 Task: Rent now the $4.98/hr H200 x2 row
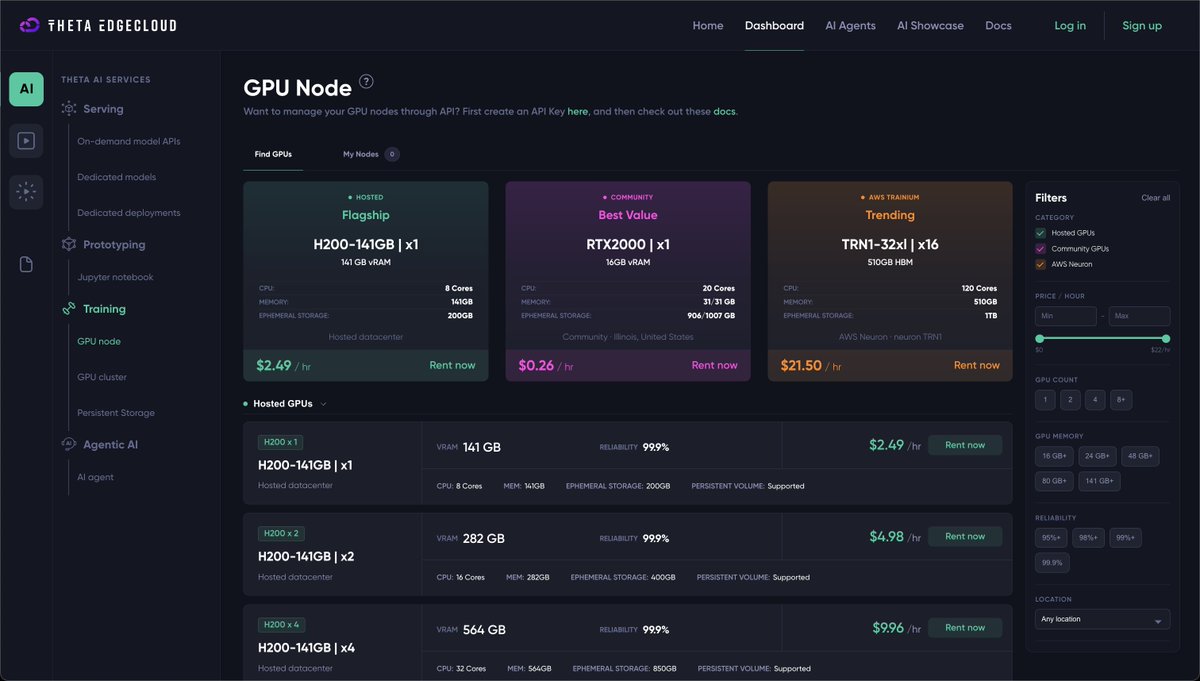[965, 536]
